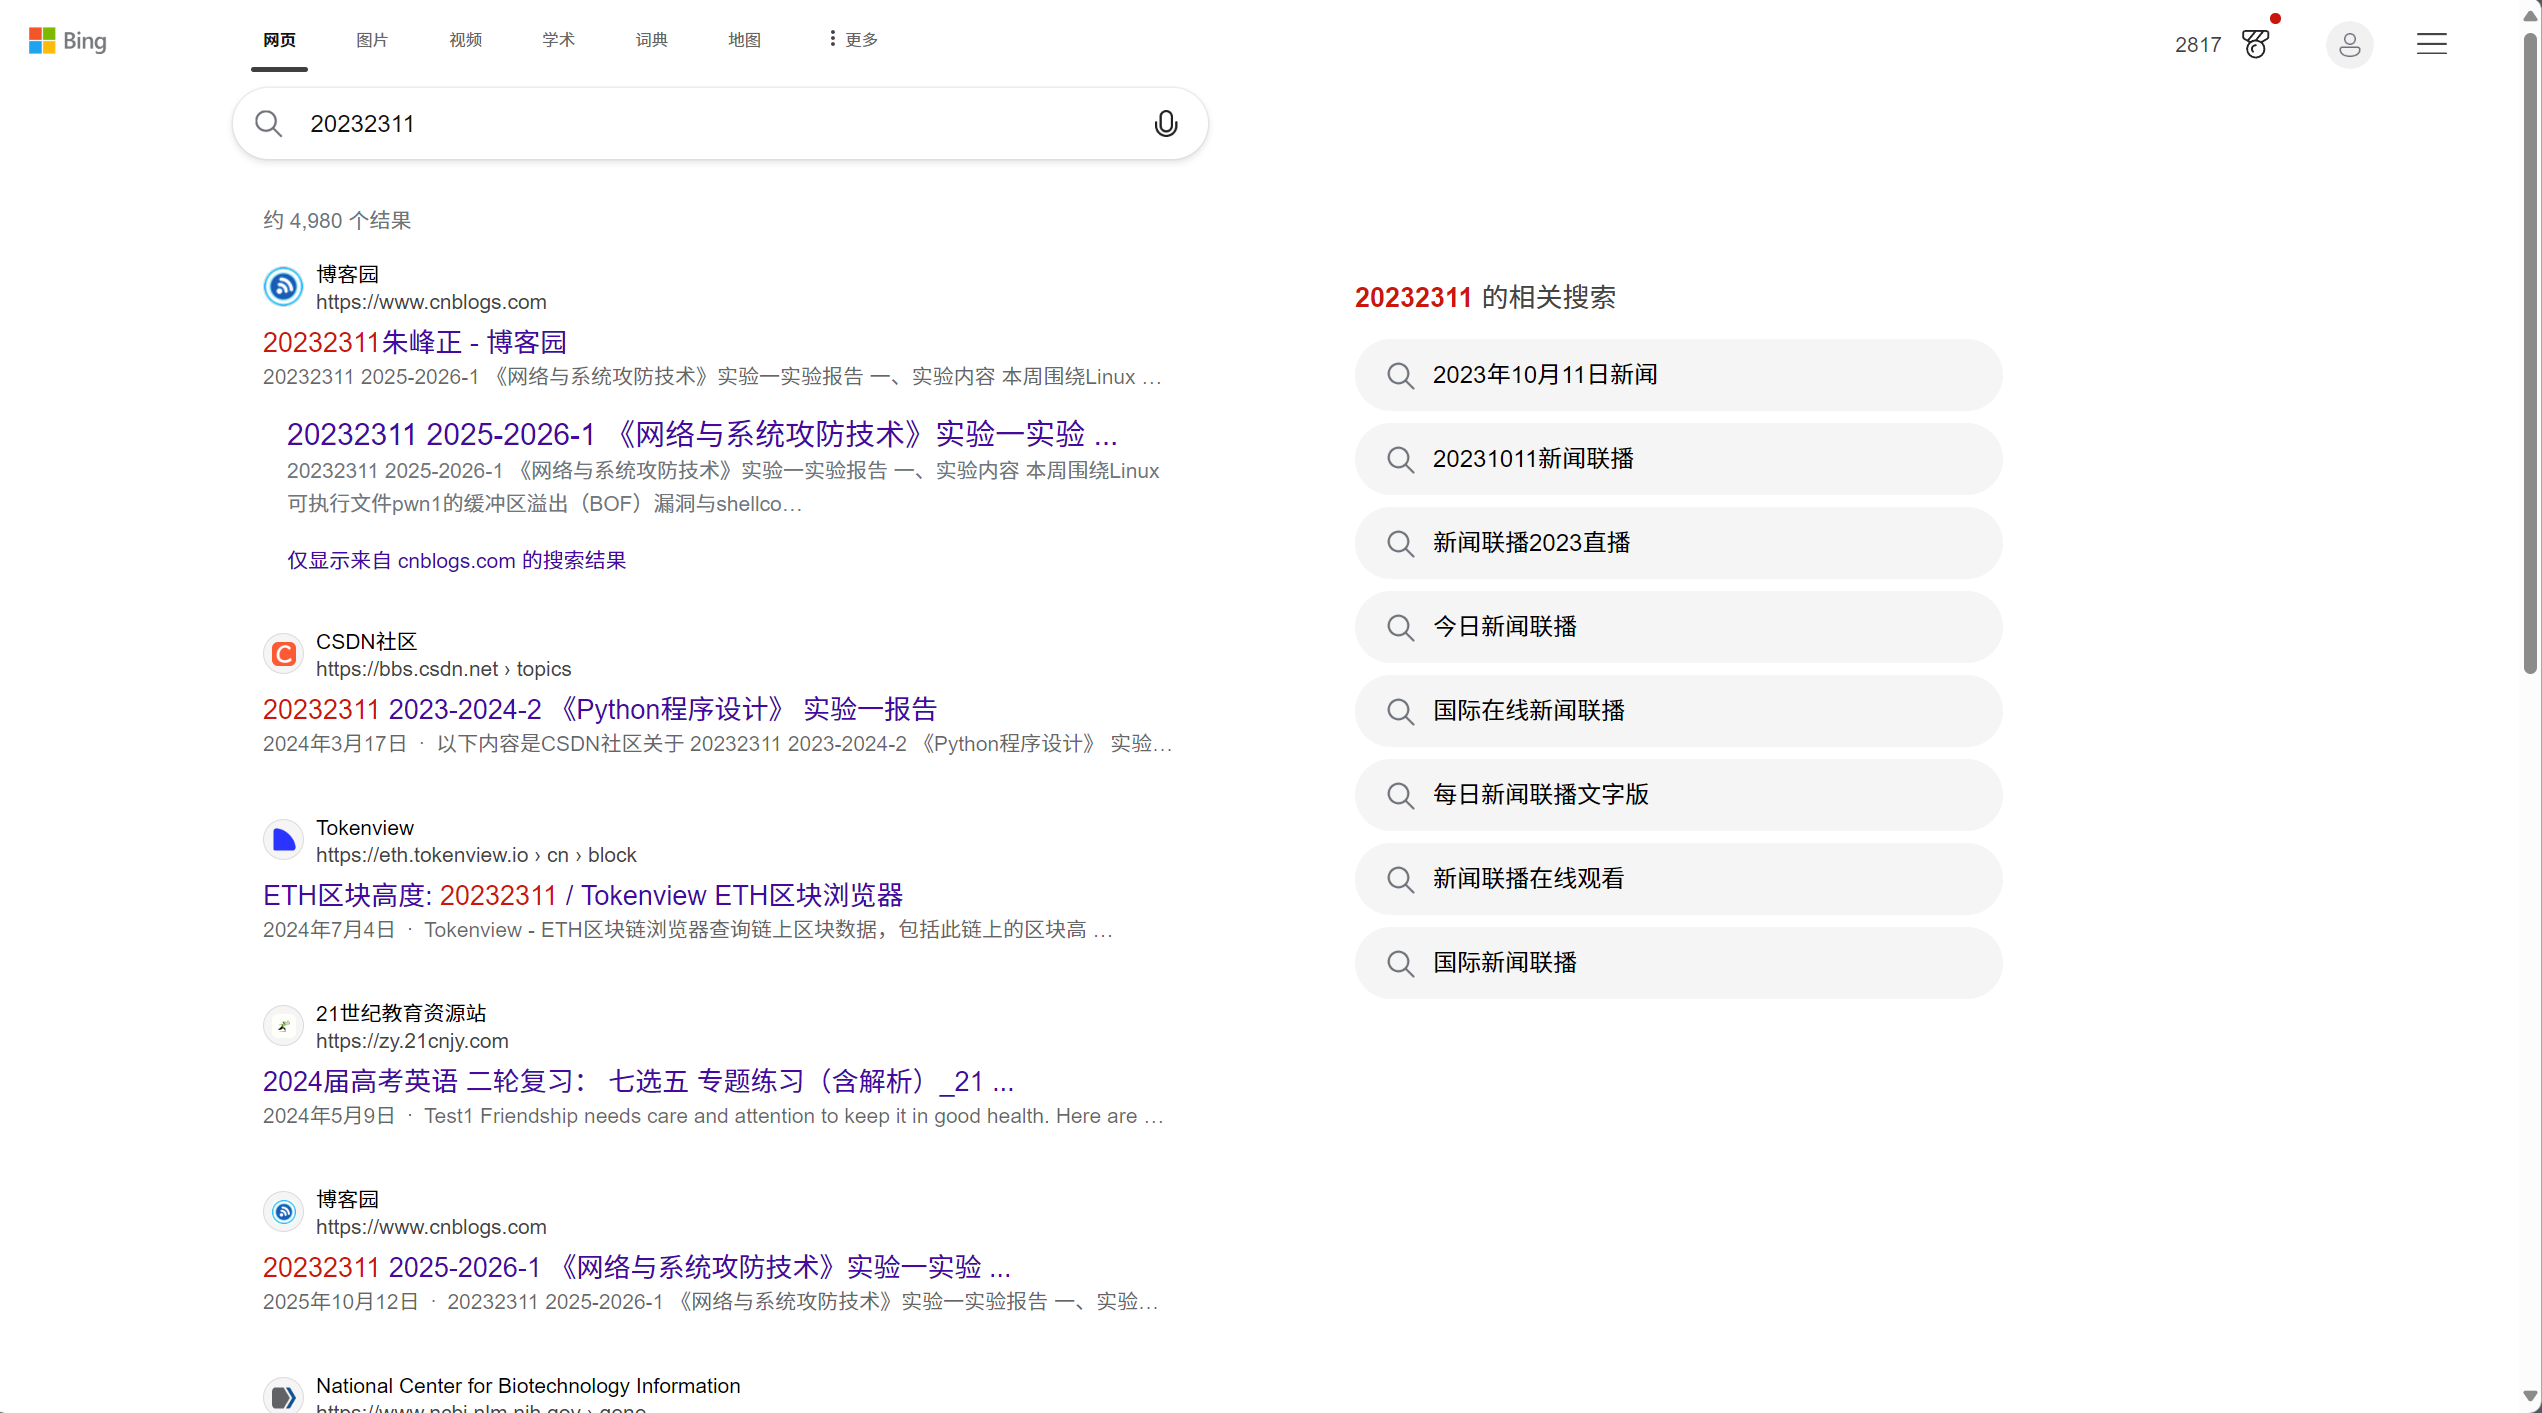Open the 地图 tab
Image resolution: width=2542 pixels, height=1413 pixels.
tap(744, 40)
